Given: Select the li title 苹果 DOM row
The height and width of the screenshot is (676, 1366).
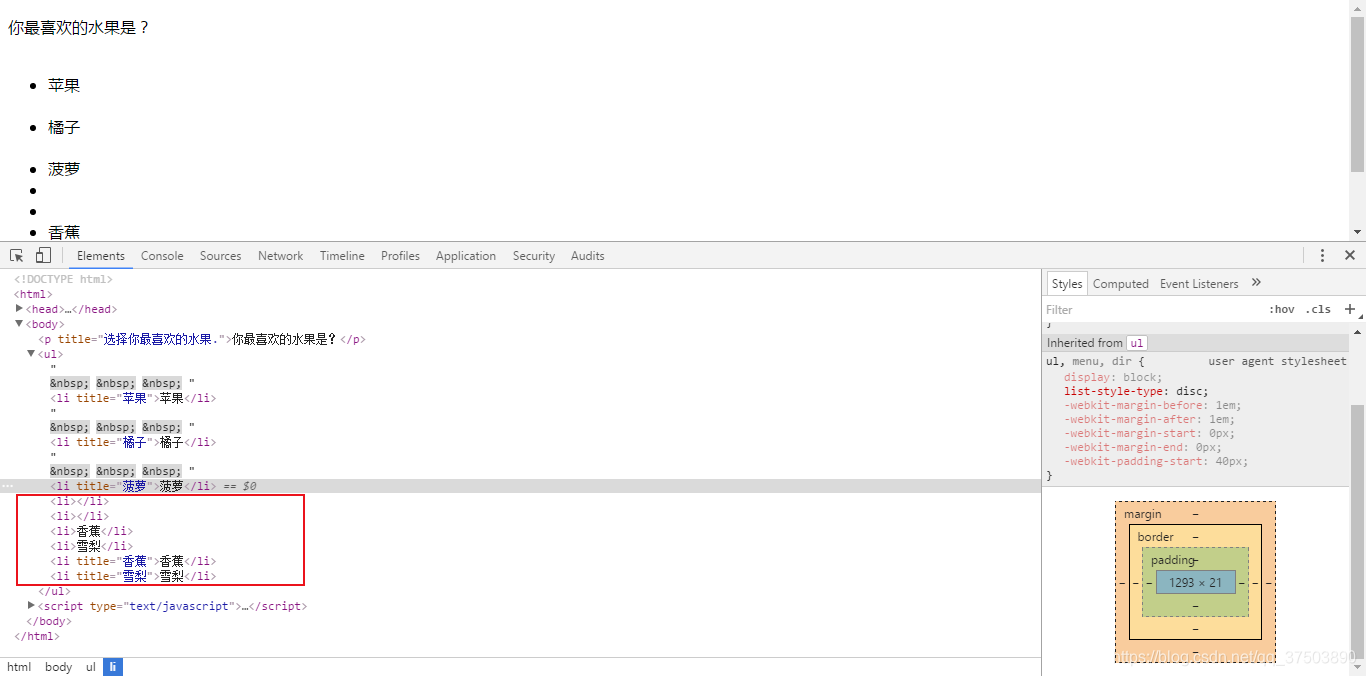Looking at the screenshot, I should click(x=133, y=398).
